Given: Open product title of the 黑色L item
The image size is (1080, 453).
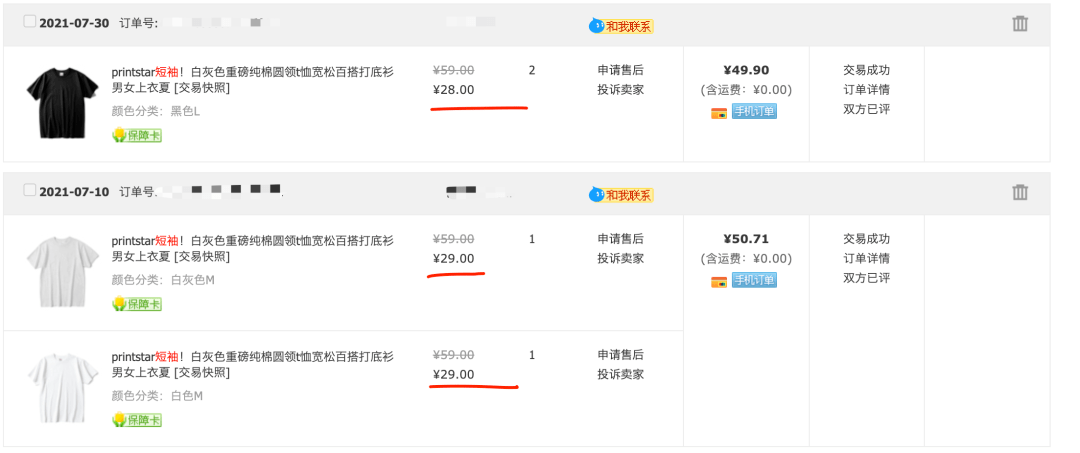Looking at the screenshot, I should click(252, 79).
